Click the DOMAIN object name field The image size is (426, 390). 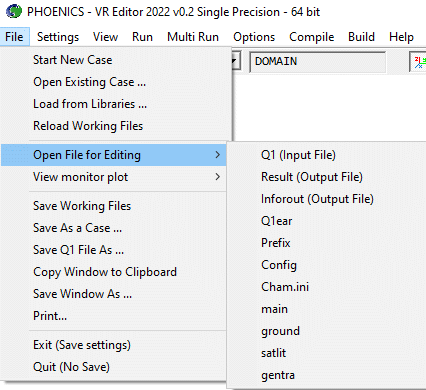point(318,62)
